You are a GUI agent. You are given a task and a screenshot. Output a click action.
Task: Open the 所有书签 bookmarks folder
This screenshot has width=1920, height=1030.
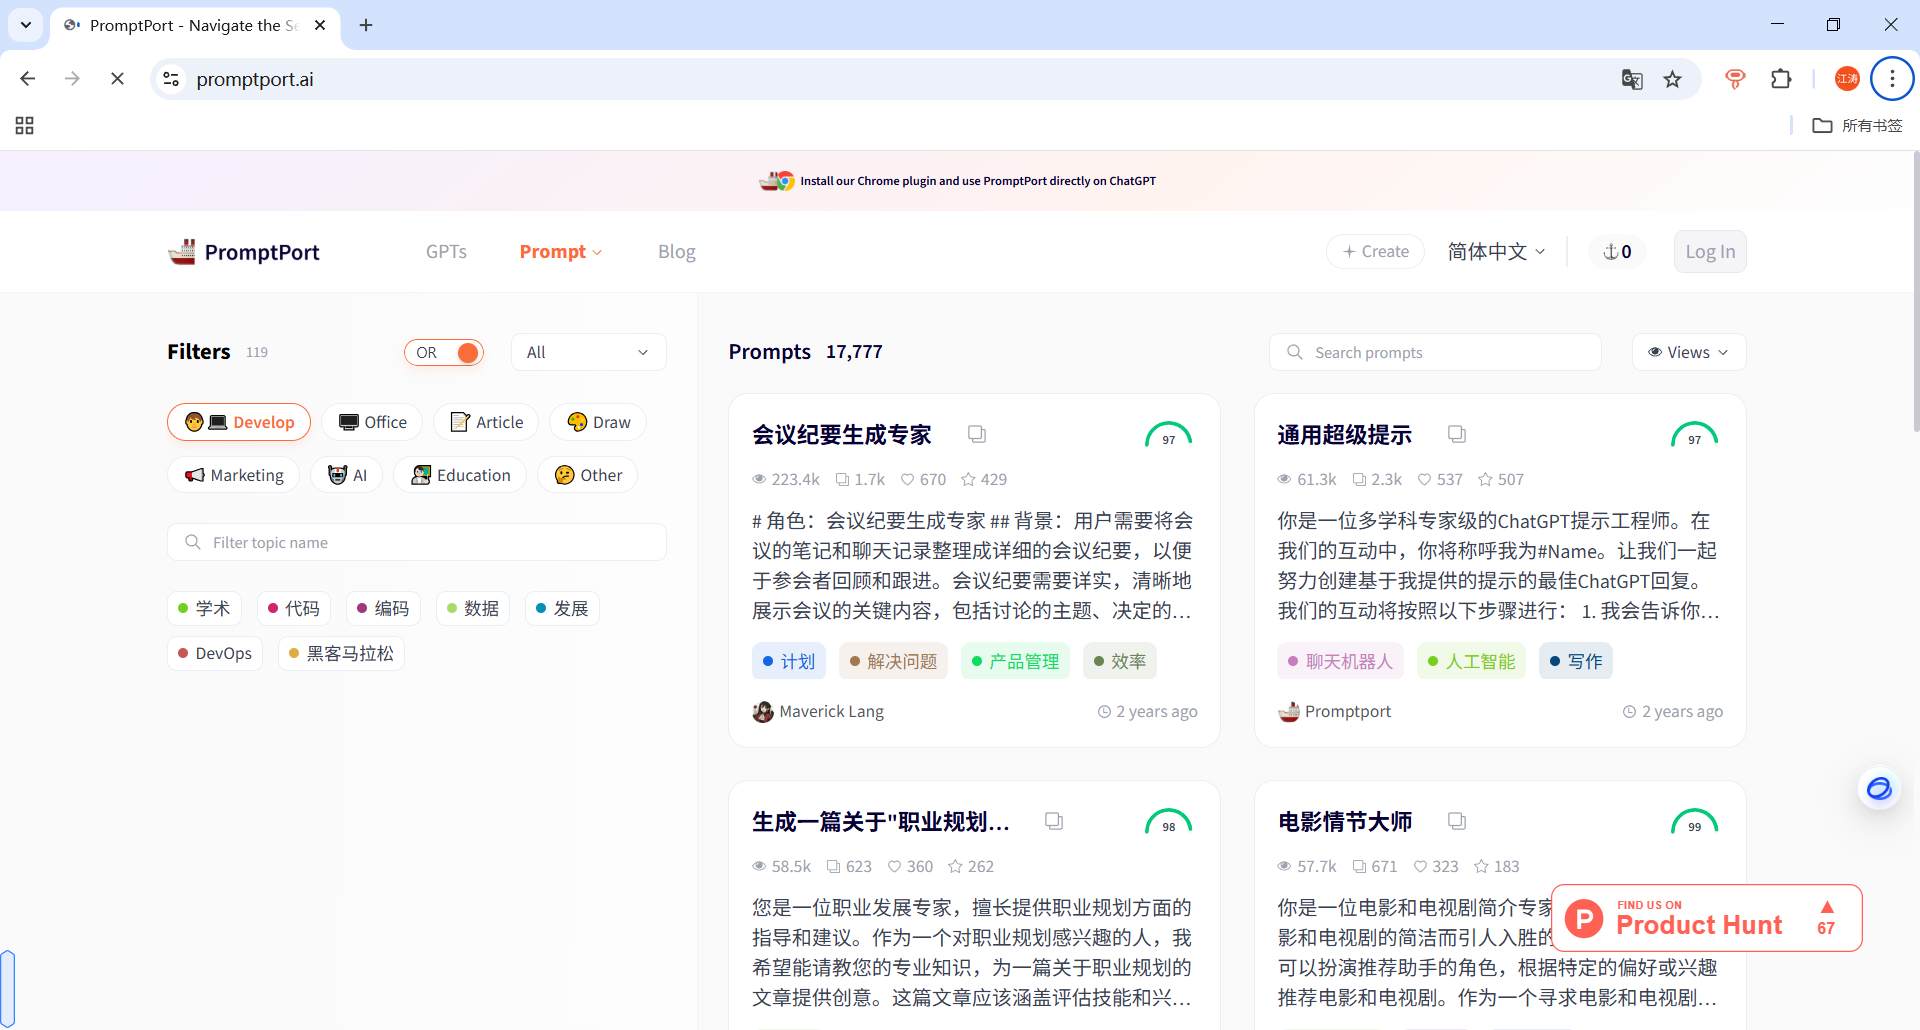tap(1858, 125)
